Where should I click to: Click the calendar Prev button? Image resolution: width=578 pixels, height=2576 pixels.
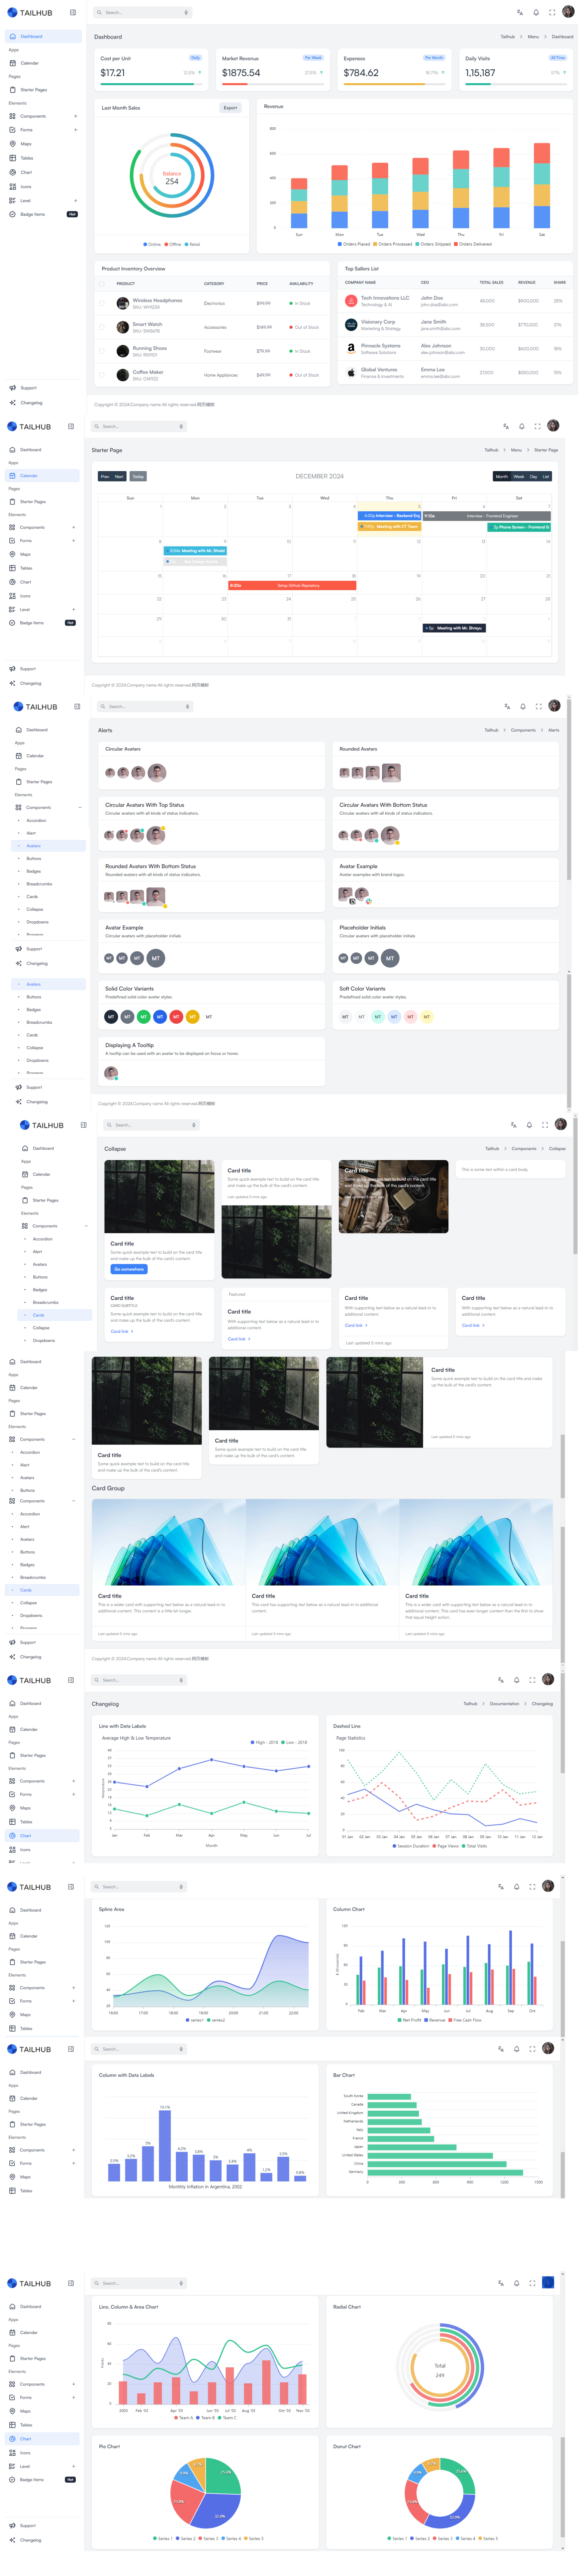[105, 476]
